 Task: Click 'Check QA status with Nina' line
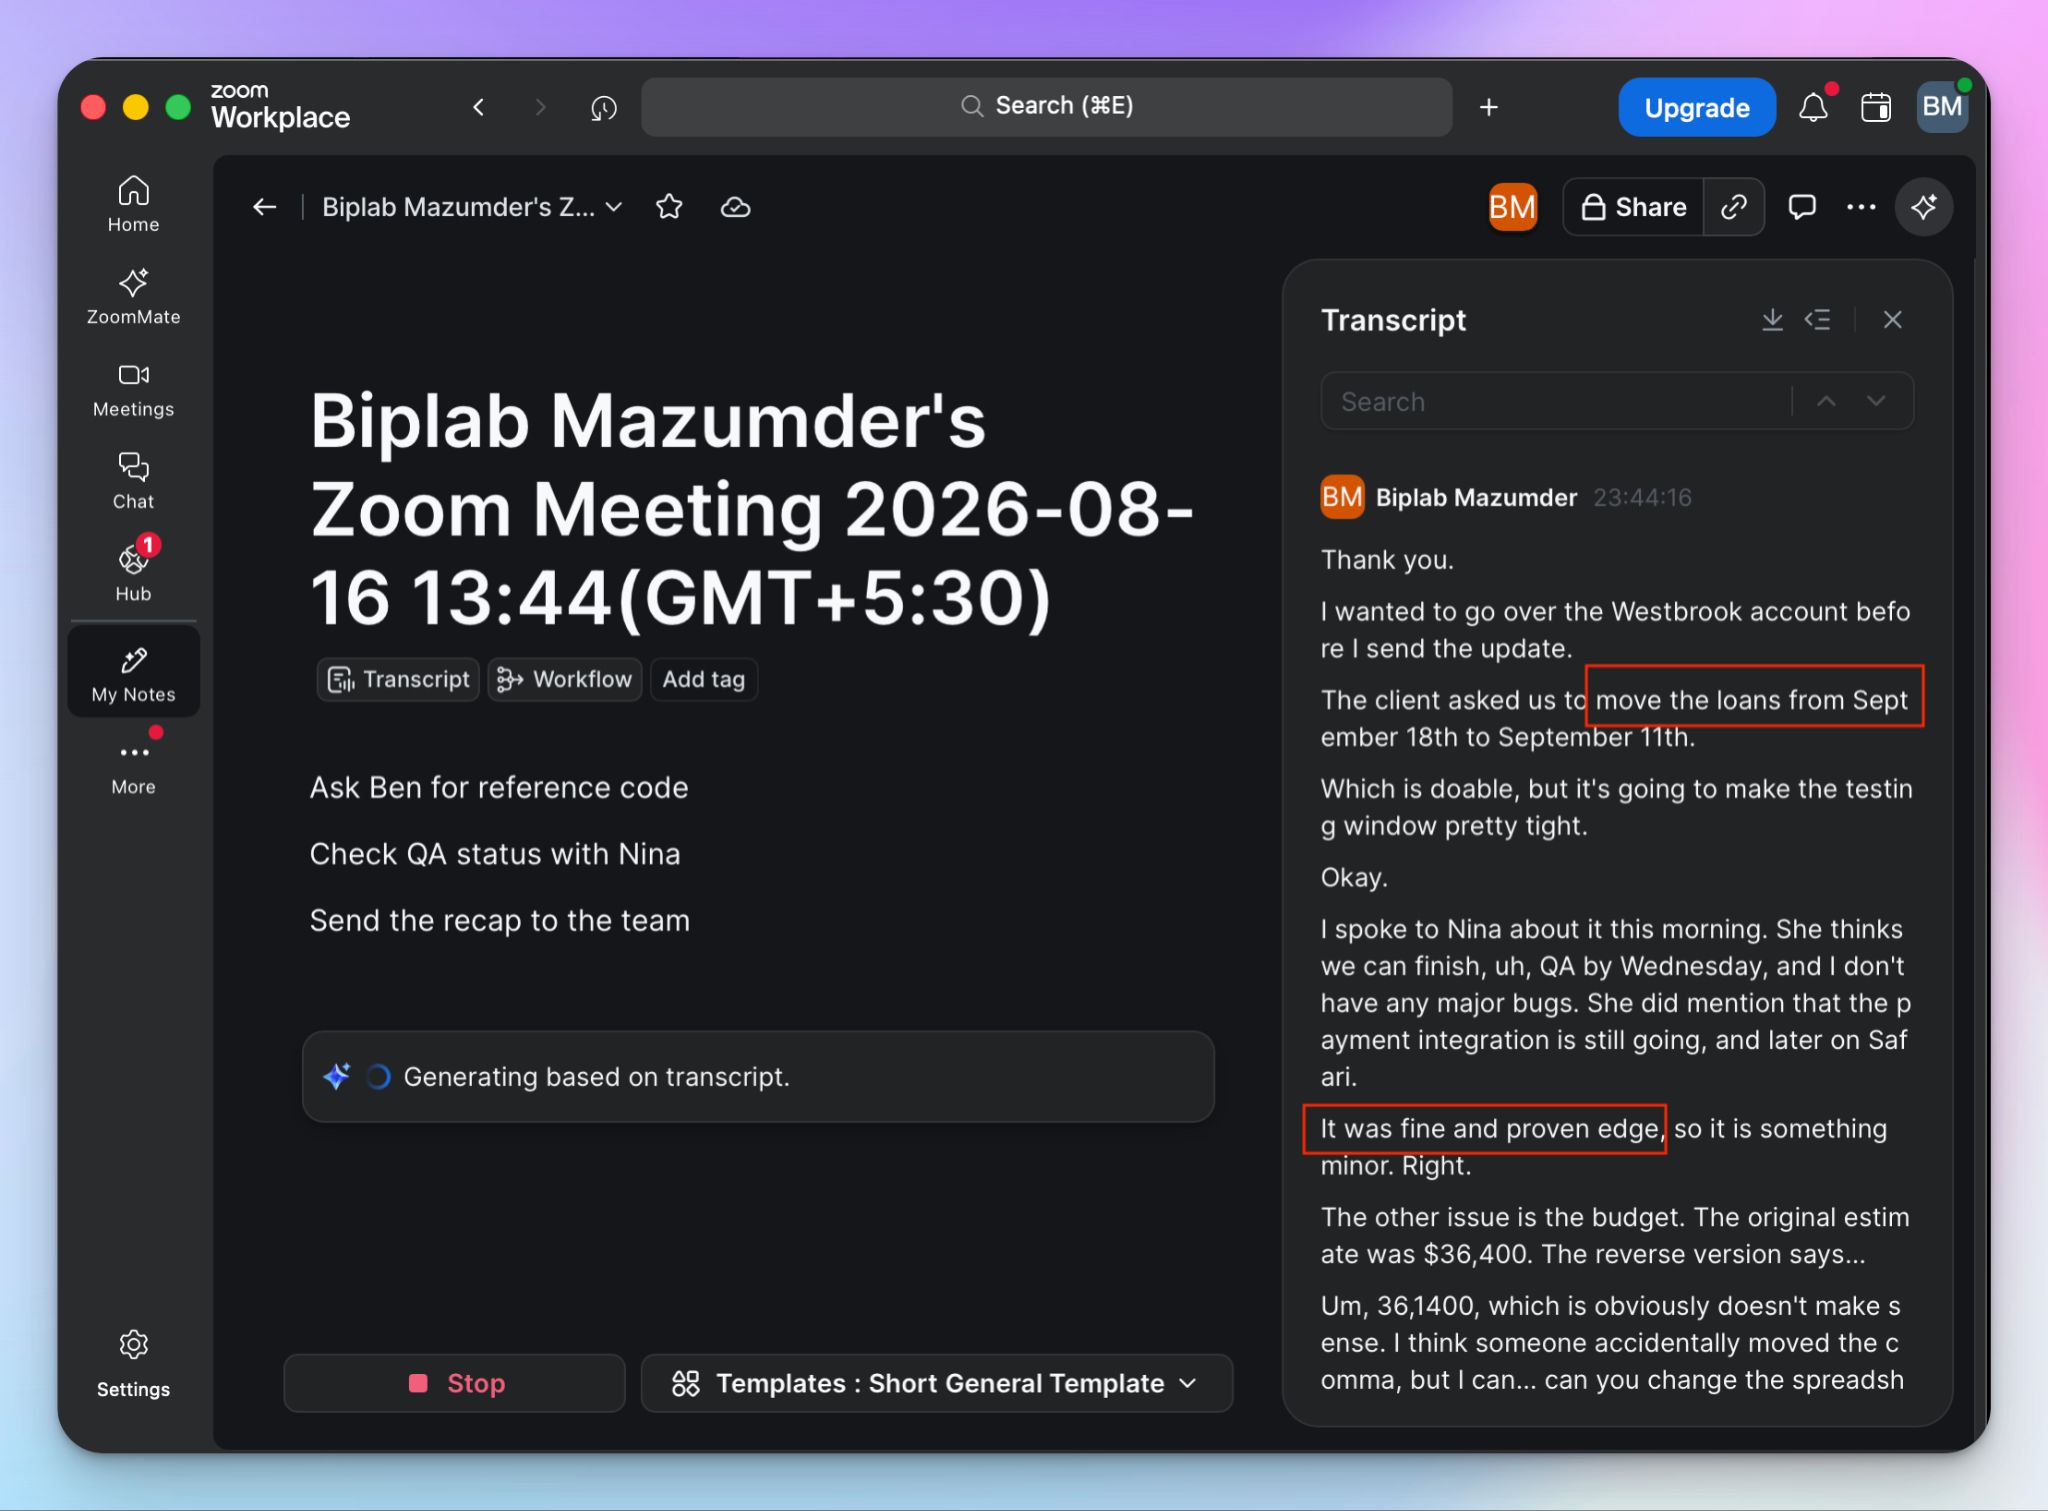click(x=495, y=854)
